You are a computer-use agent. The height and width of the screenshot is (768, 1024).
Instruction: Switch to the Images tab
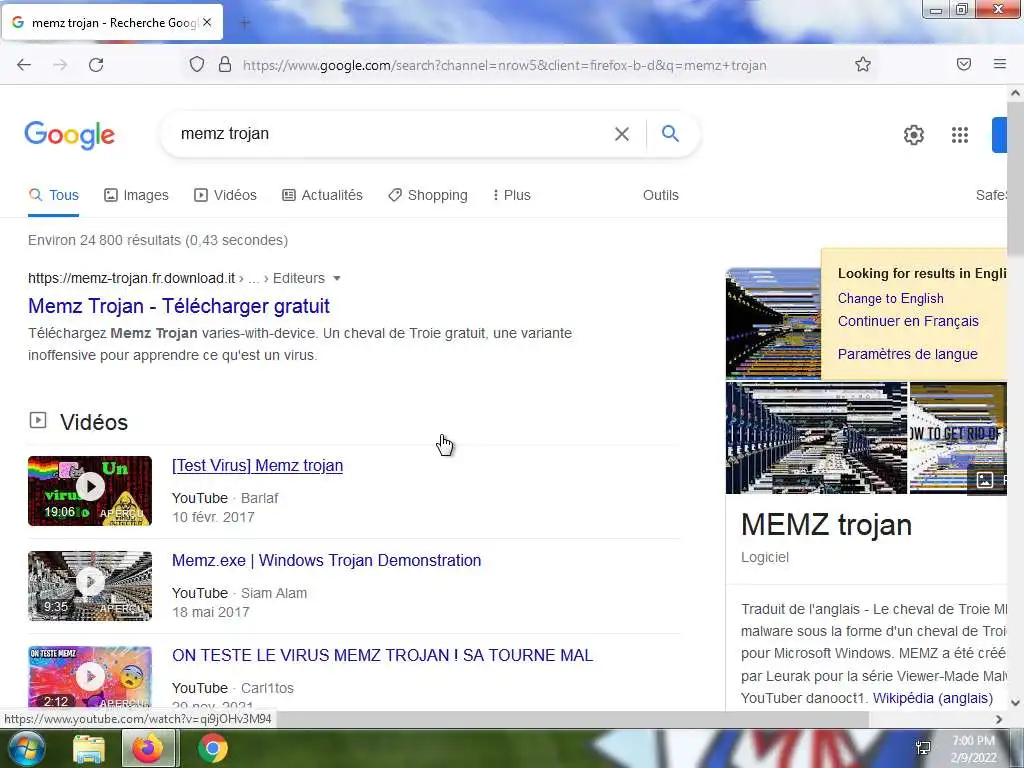[136, 195]
